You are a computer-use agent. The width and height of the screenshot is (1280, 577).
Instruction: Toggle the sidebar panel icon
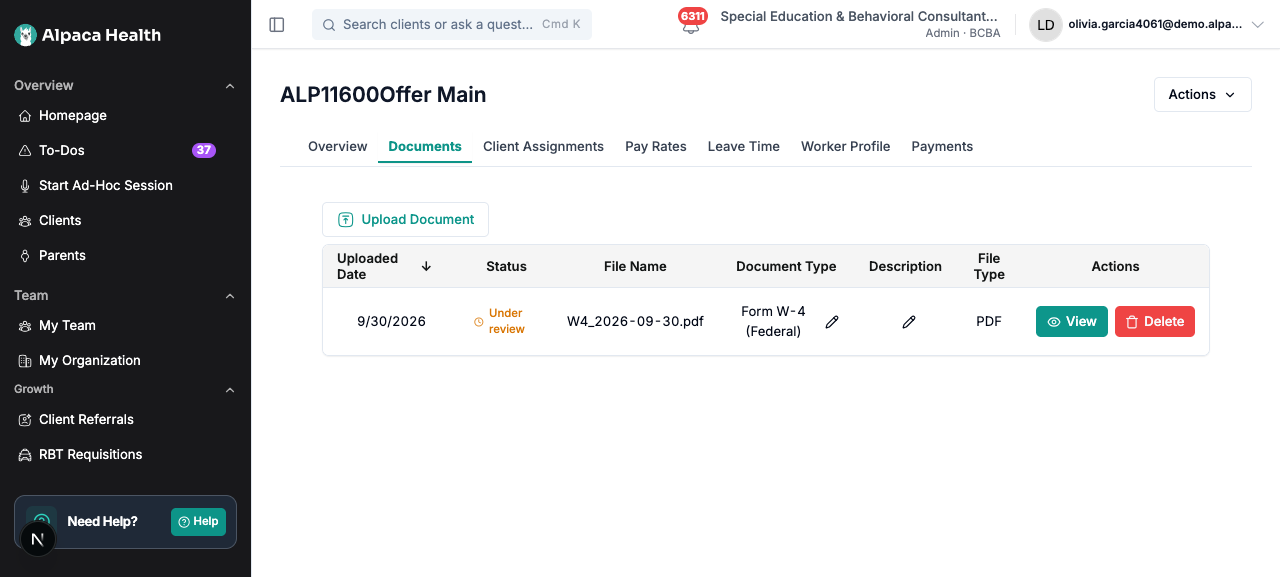point(277,24)
